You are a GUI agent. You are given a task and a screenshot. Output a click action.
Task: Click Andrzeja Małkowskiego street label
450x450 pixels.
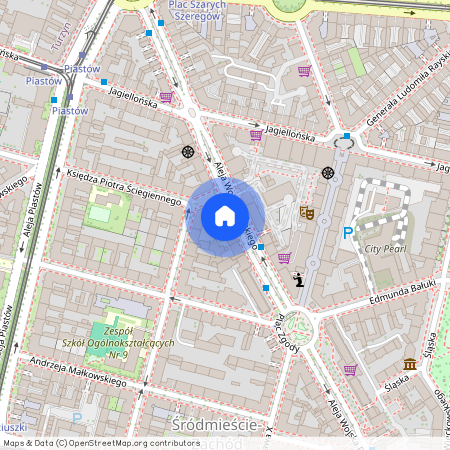[x=78, y=372]
